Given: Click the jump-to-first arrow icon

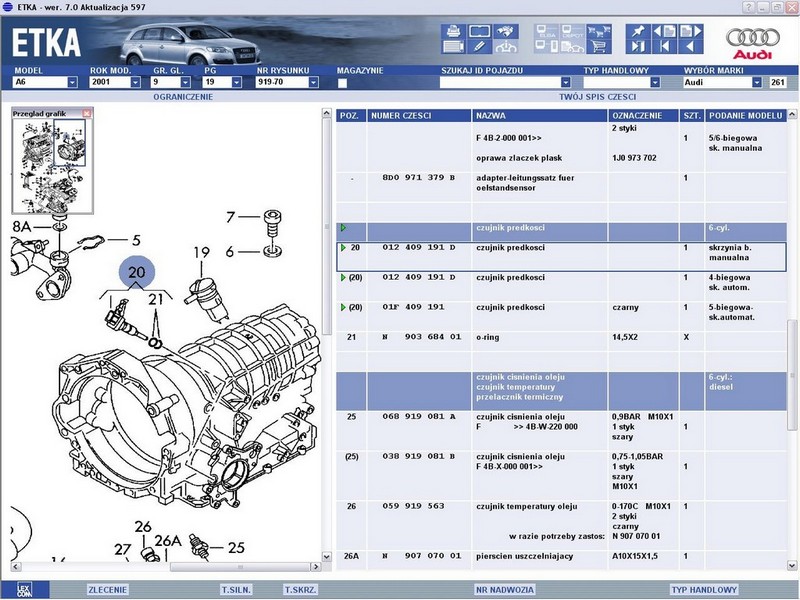Looking at the screenshot, I should 664,47.
